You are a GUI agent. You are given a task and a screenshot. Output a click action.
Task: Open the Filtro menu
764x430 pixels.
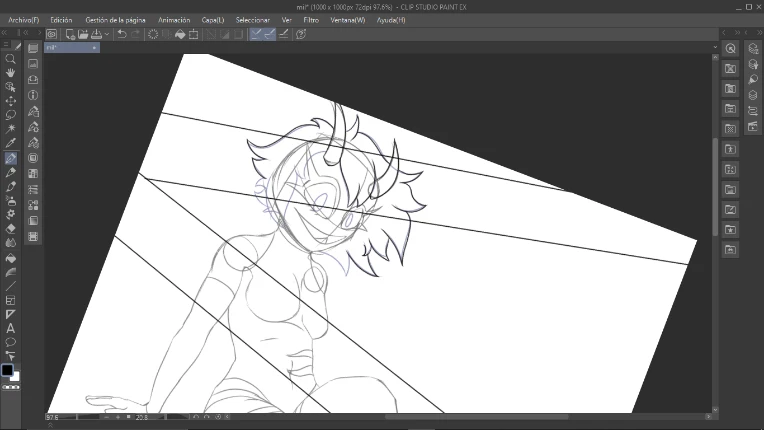tap(311, 20)
